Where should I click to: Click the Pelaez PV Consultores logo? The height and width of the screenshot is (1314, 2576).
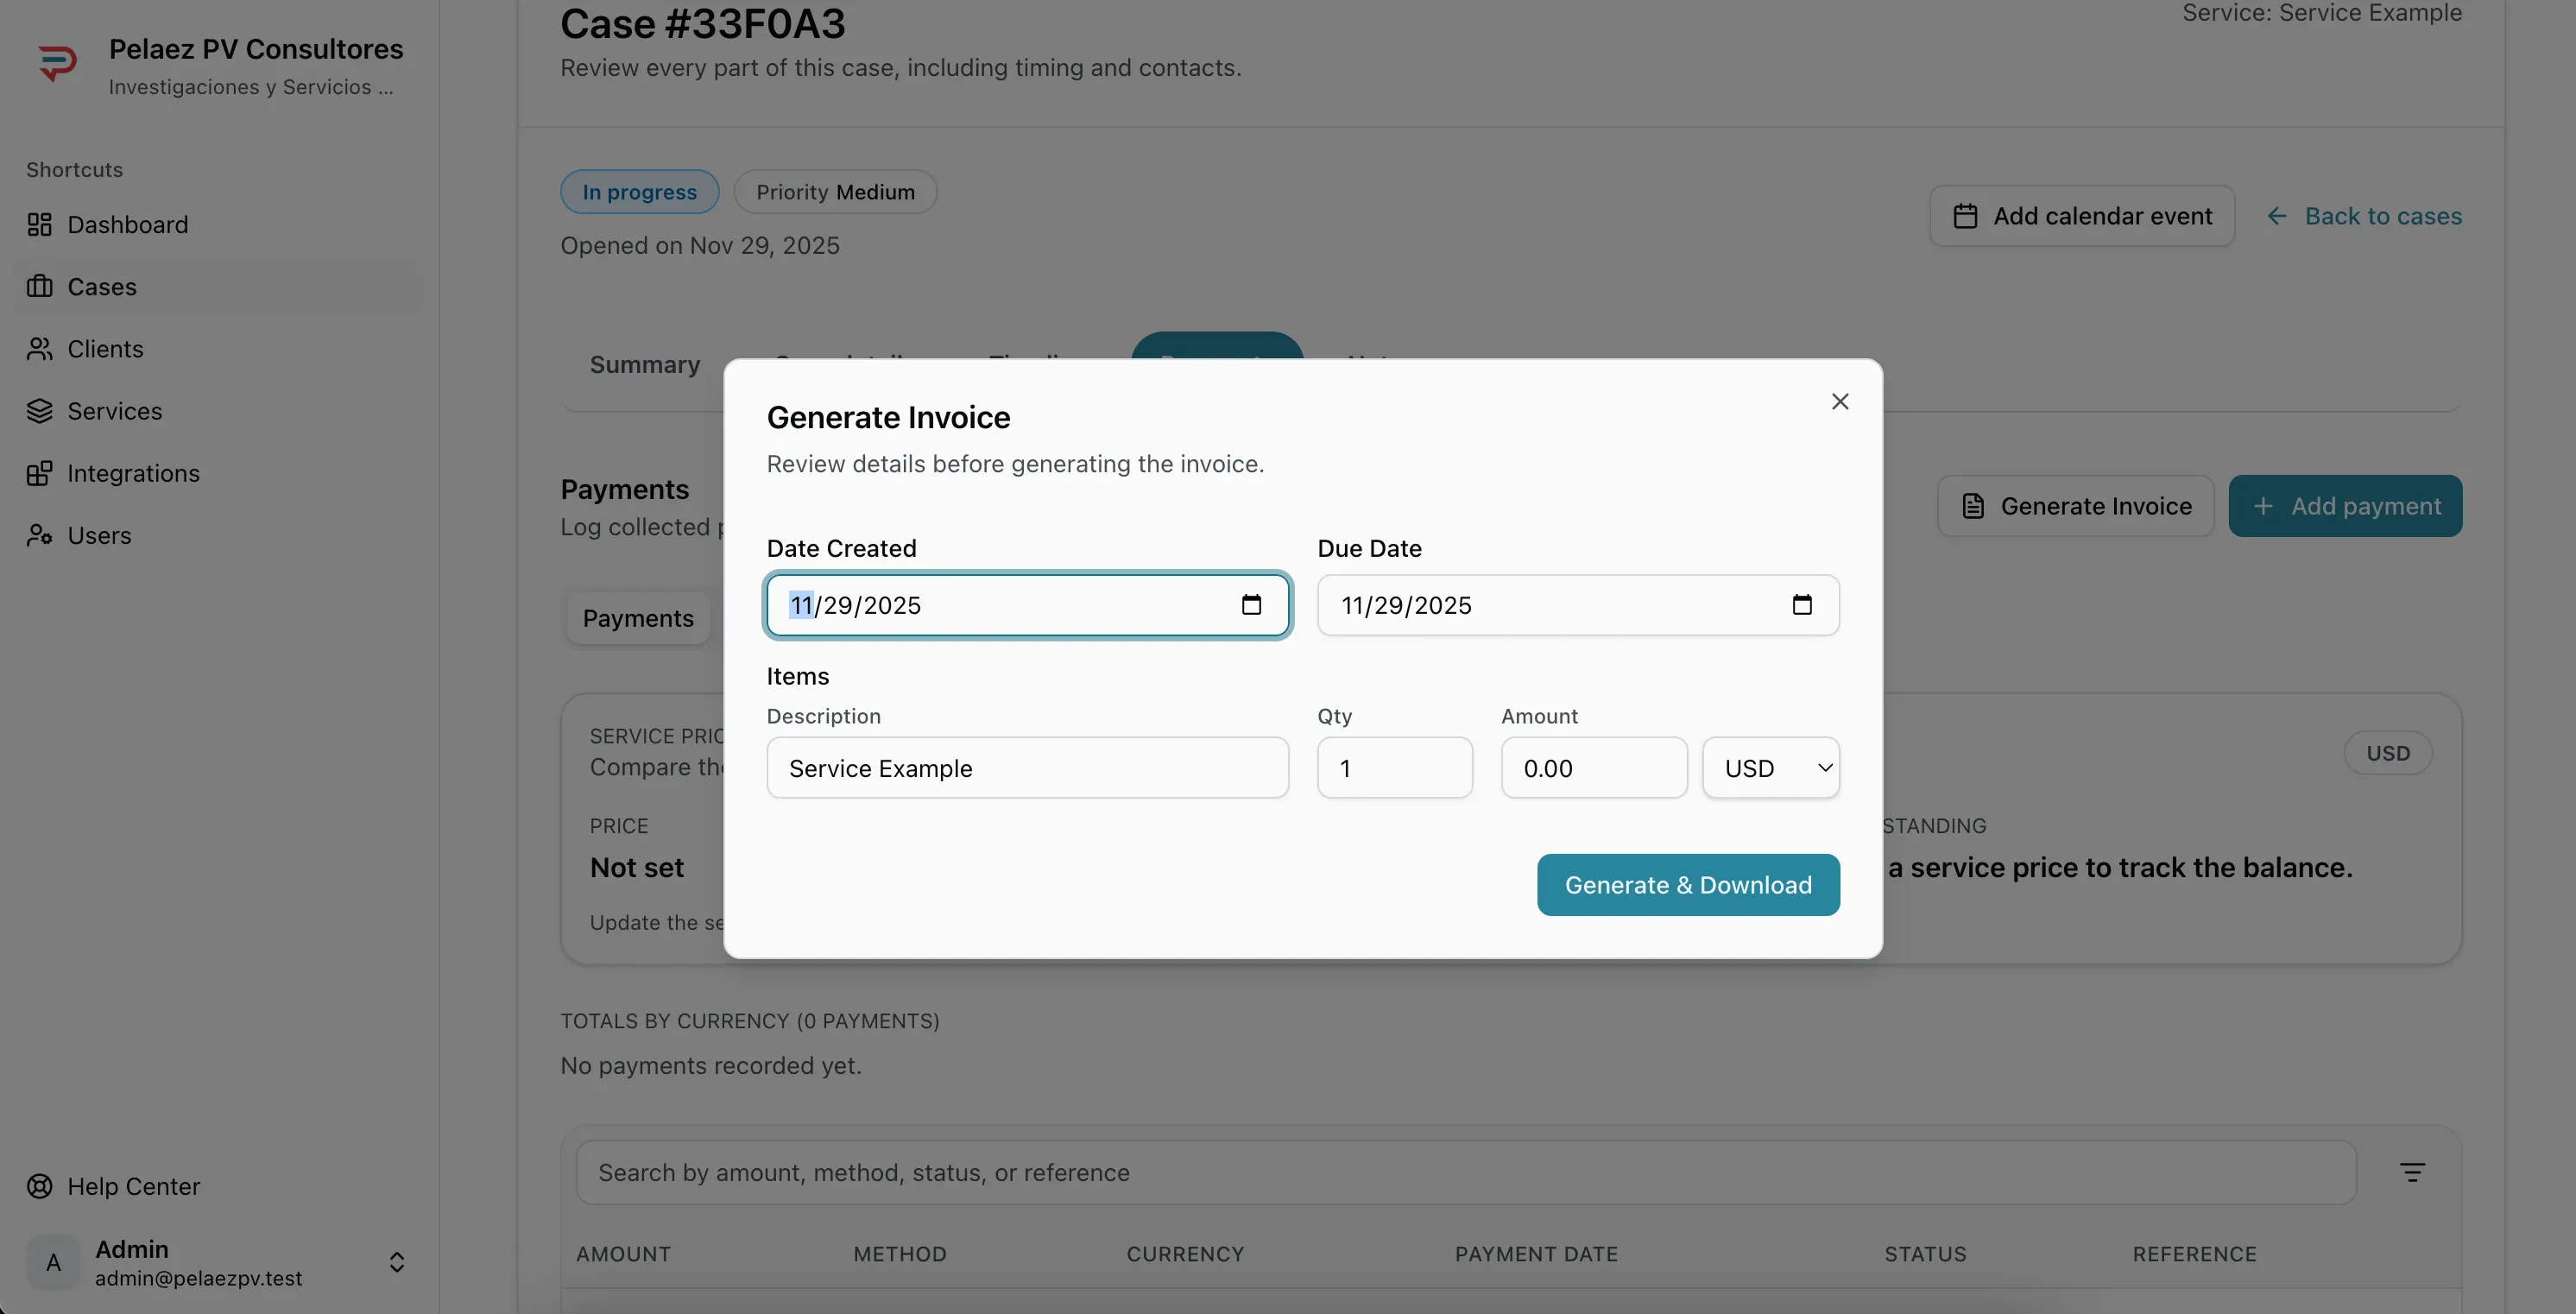coord(58,62)
